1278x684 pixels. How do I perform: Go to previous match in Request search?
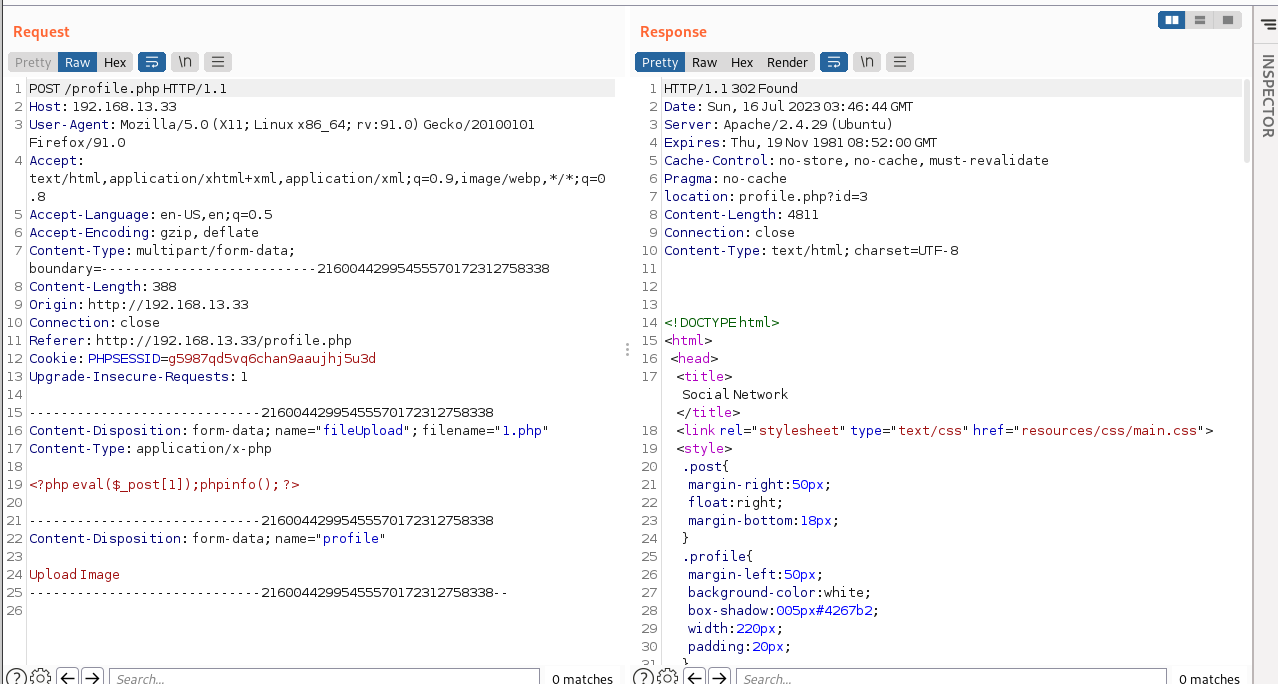tap(68, 677)
